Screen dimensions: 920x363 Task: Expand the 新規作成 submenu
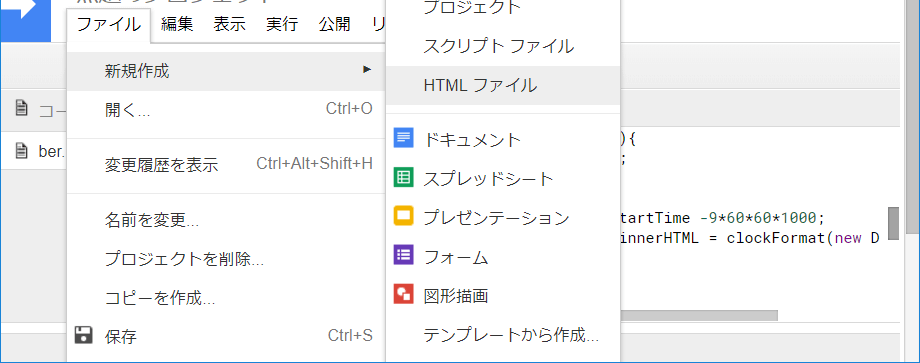pos(226,72)
